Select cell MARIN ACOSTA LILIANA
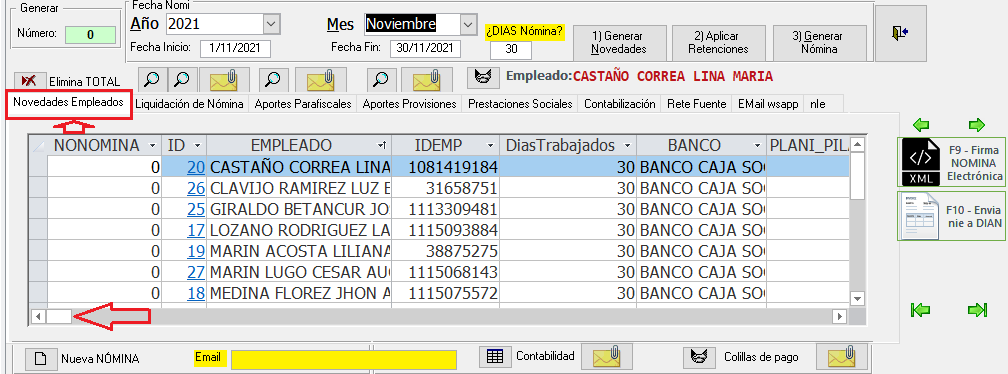This screenshot has height=374, width=1008. click(299, 251)
